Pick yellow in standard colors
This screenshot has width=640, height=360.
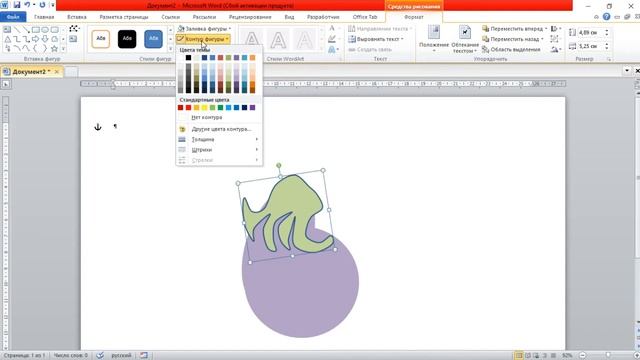[x=204, y=108]
